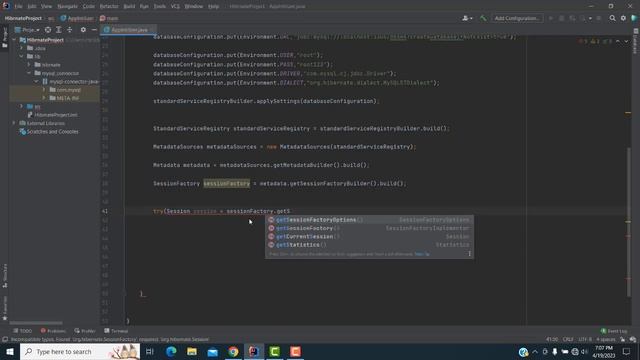Viewport: 640px width, 360px height.
Task: Click the editor vertical scrollbar
Action: click(629, 221)
